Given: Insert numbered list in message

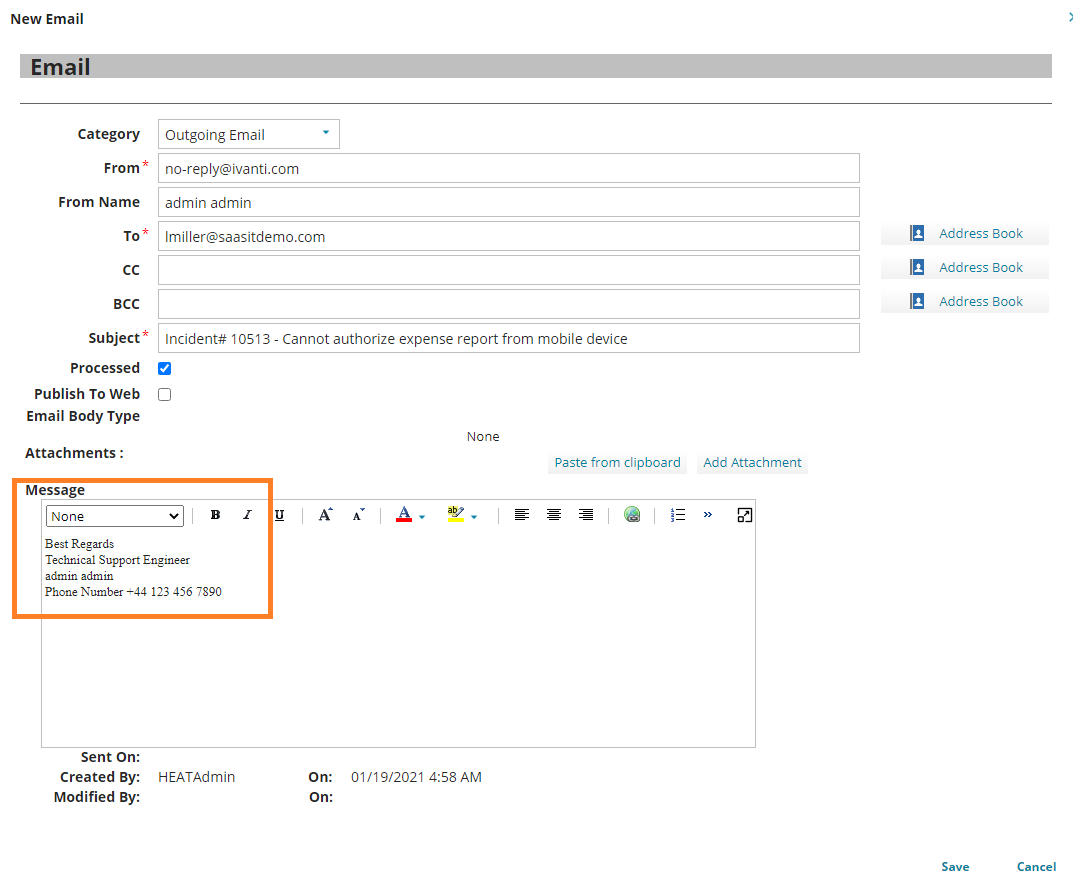Looking at the screenshot, I should pos(678,515).
